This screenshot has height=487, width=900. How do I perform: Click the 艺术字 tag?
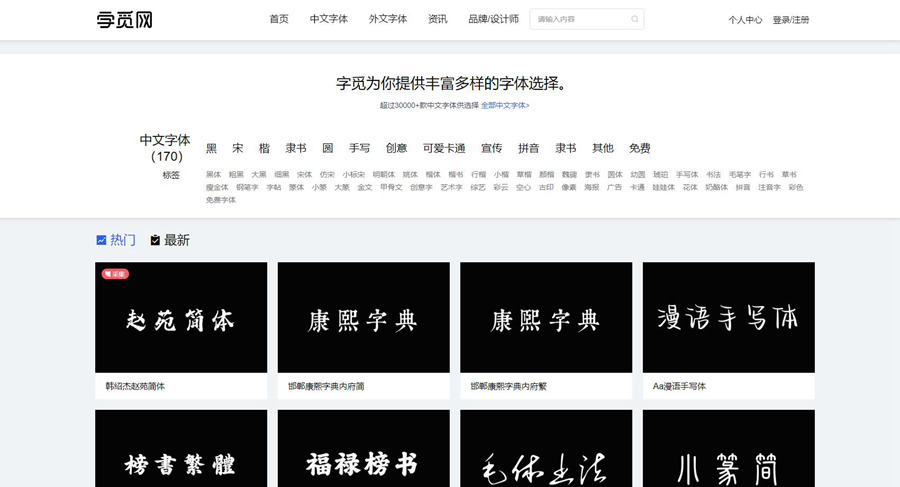pyautogui.click(x=452, y=187)
